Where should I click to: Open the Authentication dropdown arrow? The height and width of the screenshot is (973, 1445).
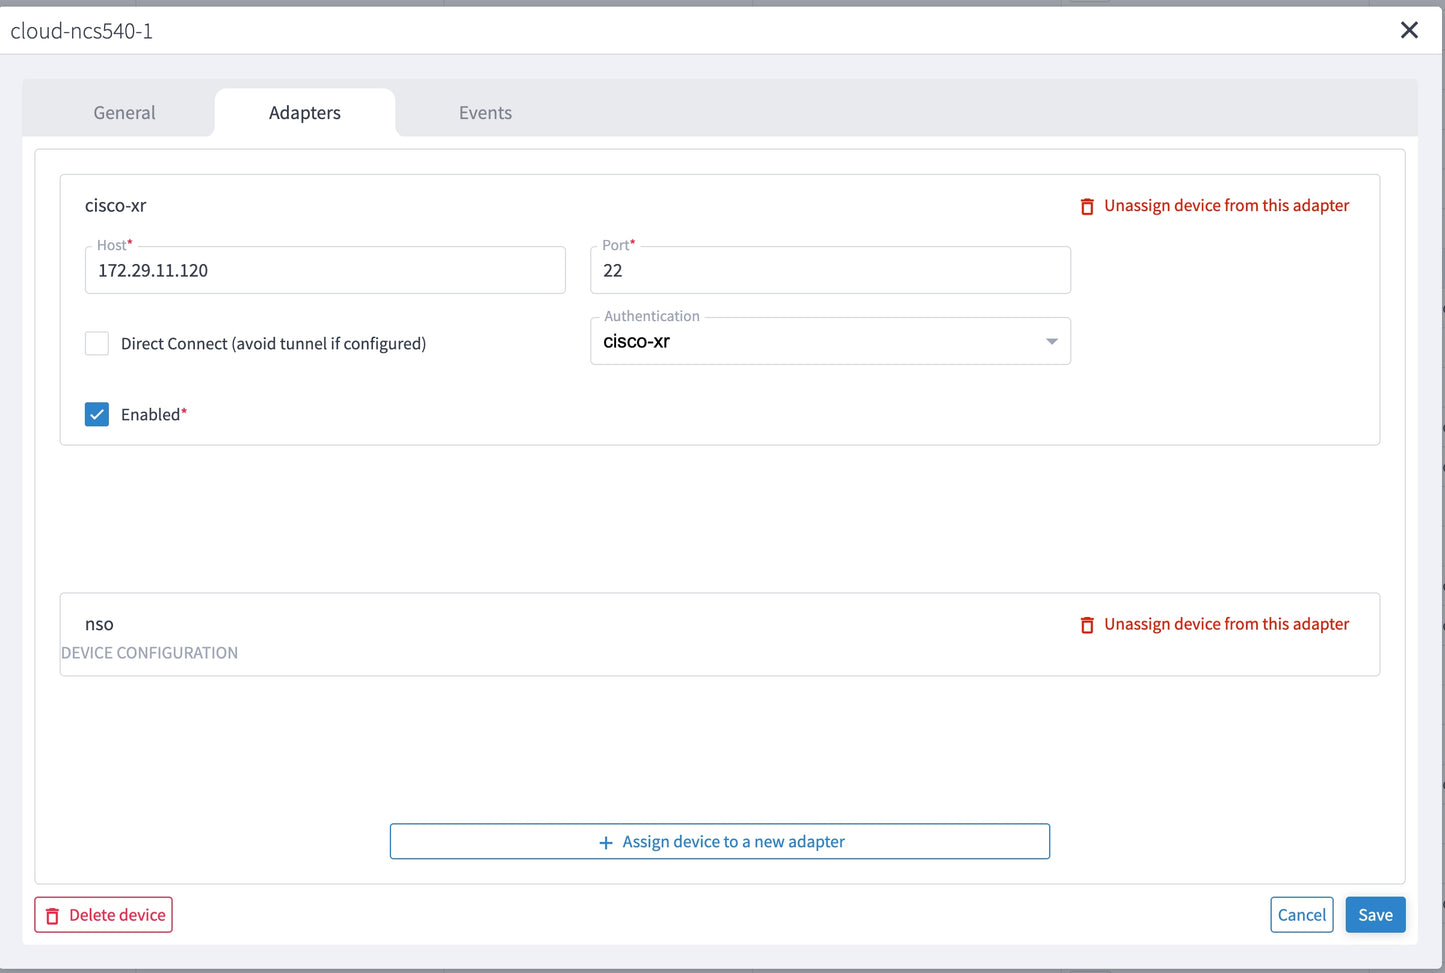1051,341
